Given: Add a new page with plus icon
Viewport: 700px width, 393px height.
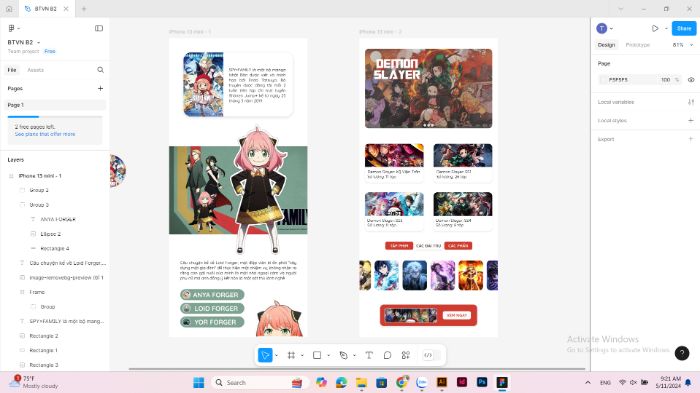Looking at the screenshot, I should click(100, 88).
